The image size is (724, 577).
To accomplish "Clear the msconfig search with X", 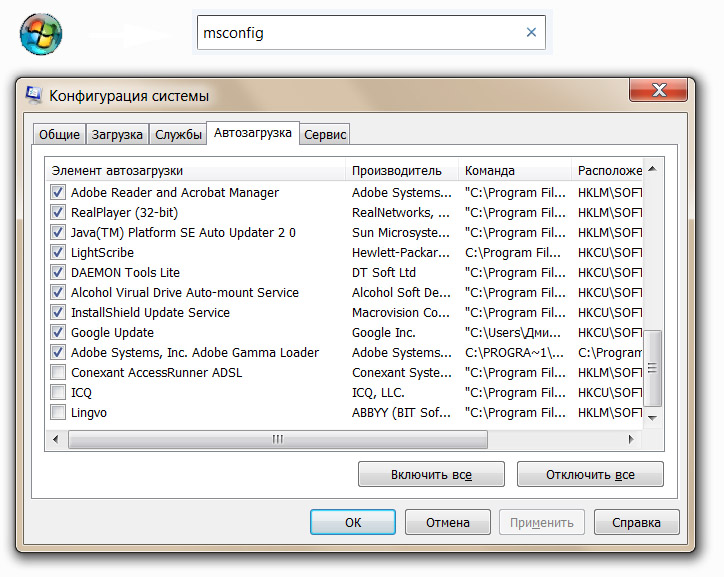I will click(531, 32).
